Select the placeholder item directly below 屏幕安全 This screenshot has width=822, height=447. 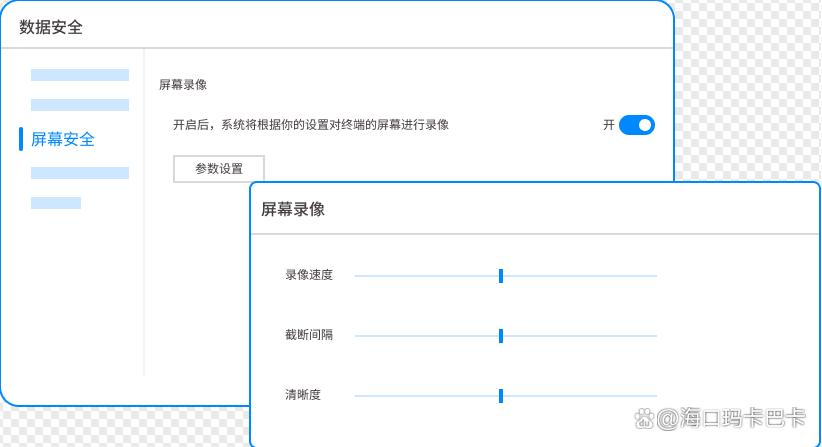(x=80, y=173)
